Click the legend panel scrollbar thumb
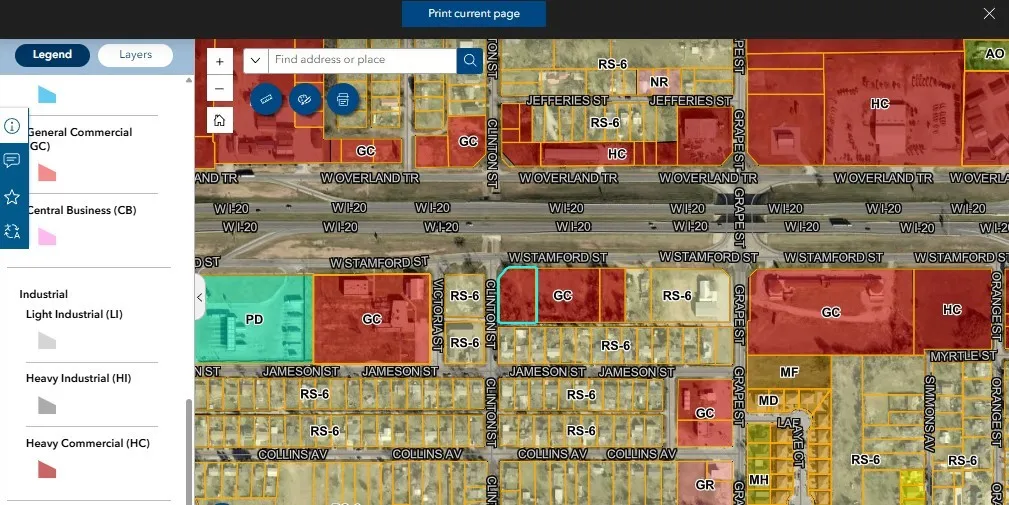Screen dimensions: 1009x505 pos(189,452)
